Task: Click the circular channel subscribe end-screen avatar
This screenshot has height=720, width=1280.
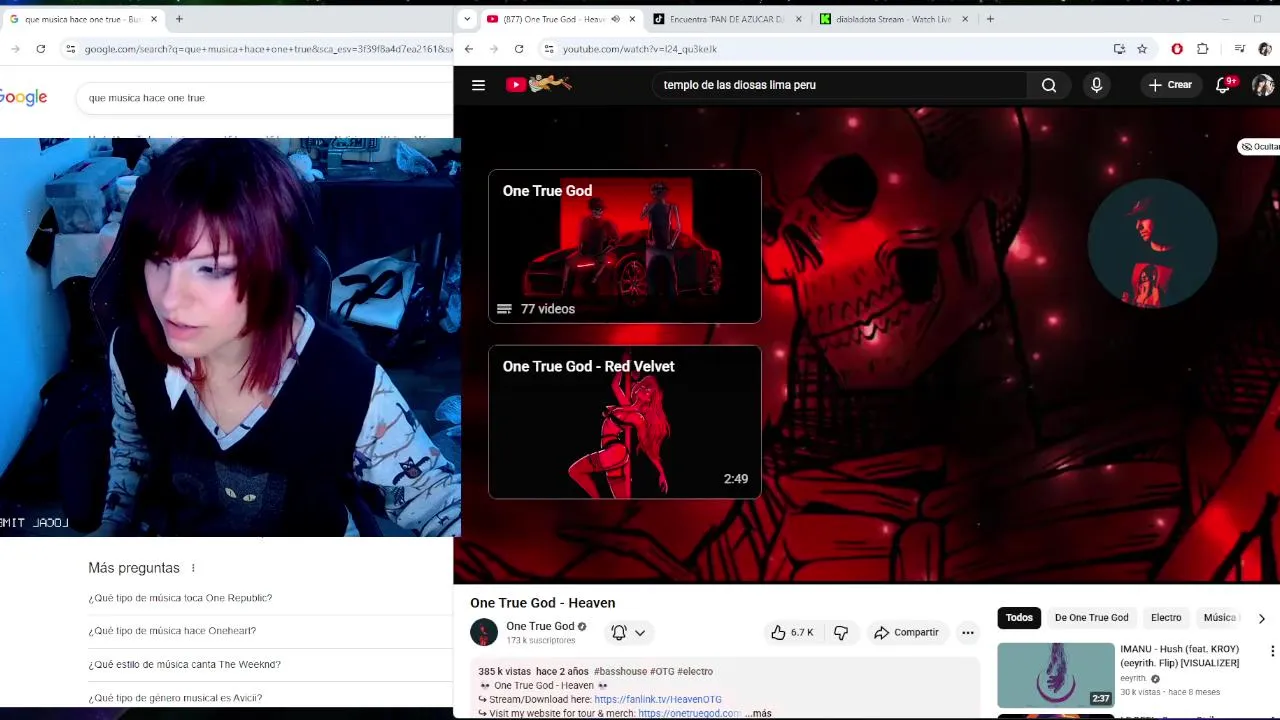Action: coord(1152,244)
